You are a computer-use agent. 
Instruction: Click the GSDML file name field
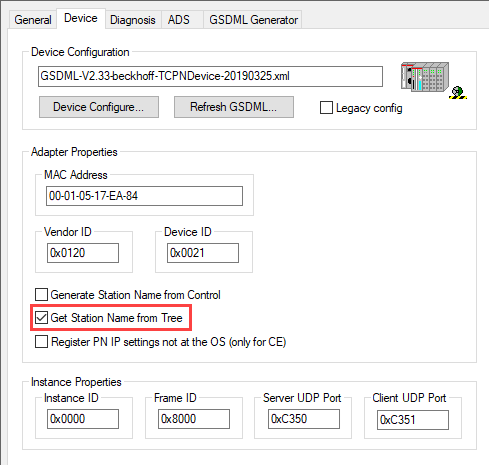click(210, 76)
